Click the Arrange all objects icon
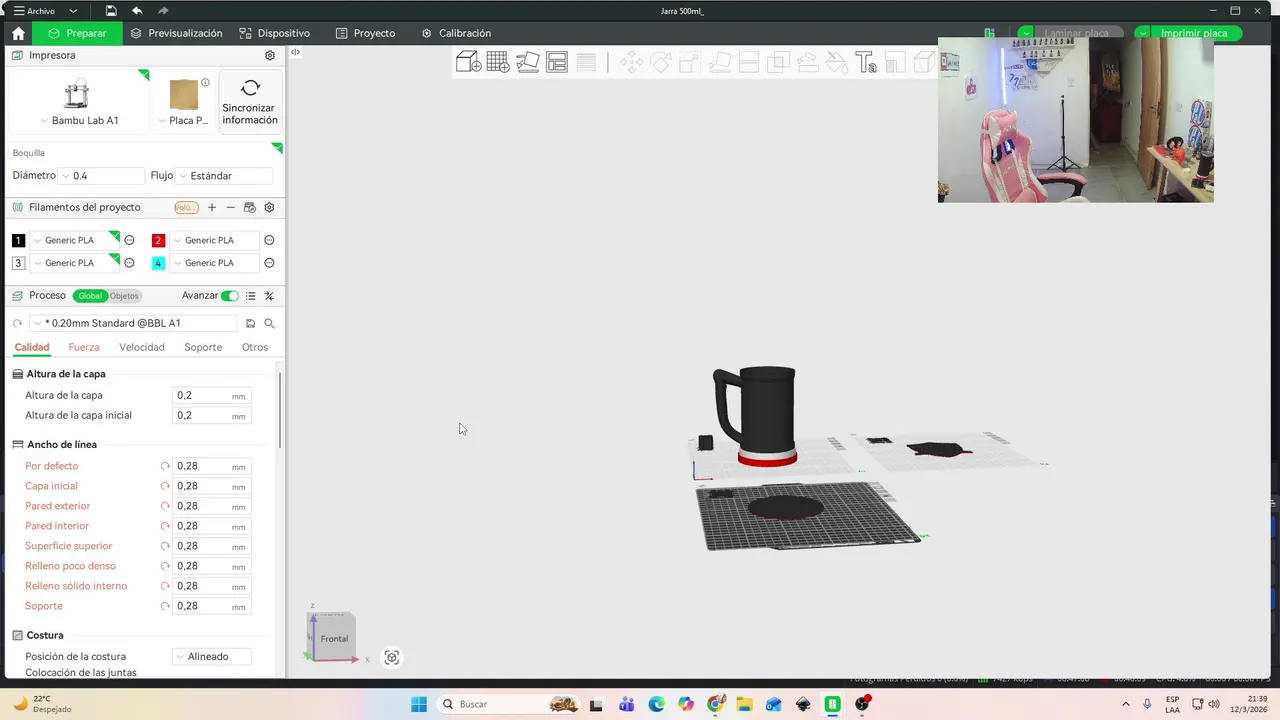Viewport: 1280px width, 720px height. pos(557,63)
